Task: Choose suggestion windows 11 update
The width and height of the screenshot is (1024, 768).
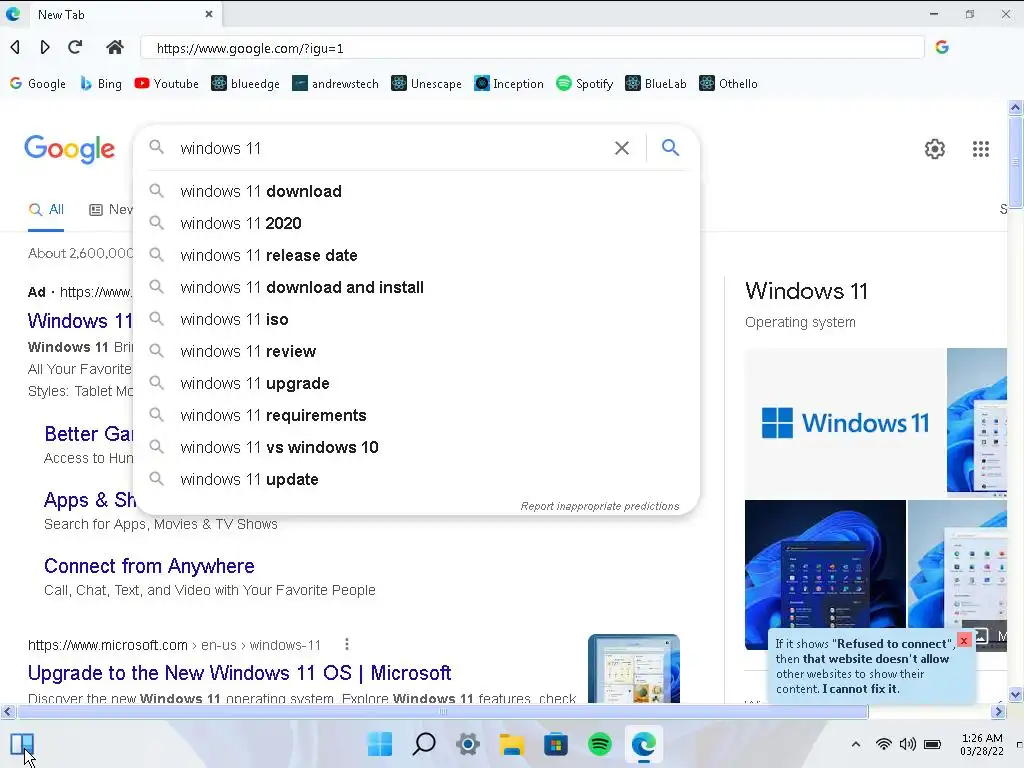Action: click(x=416, y=479)
